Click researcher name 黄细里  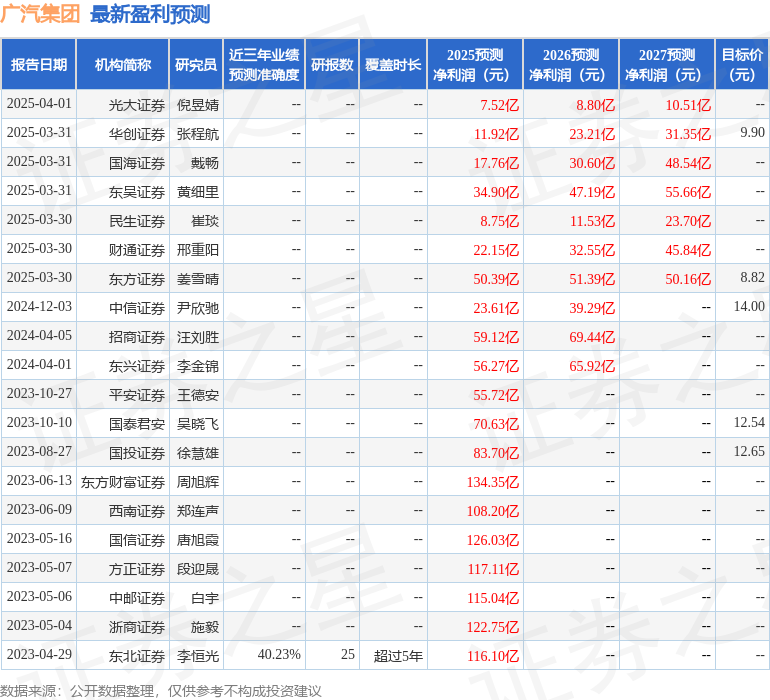(x=198, y=192)
